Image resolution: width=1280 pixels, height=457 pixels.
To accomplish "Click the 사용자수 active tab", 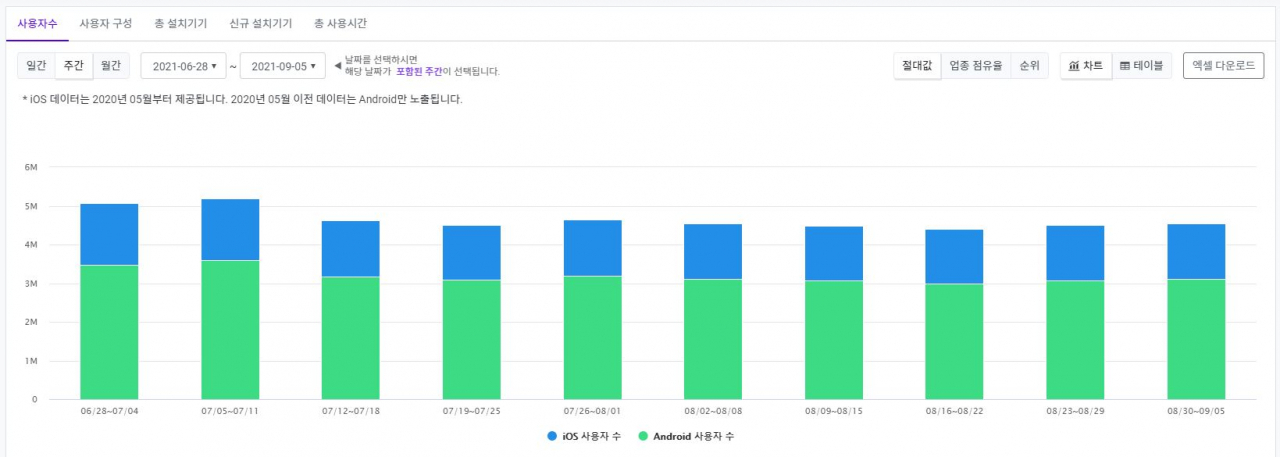I will click(x=37, y=22).
